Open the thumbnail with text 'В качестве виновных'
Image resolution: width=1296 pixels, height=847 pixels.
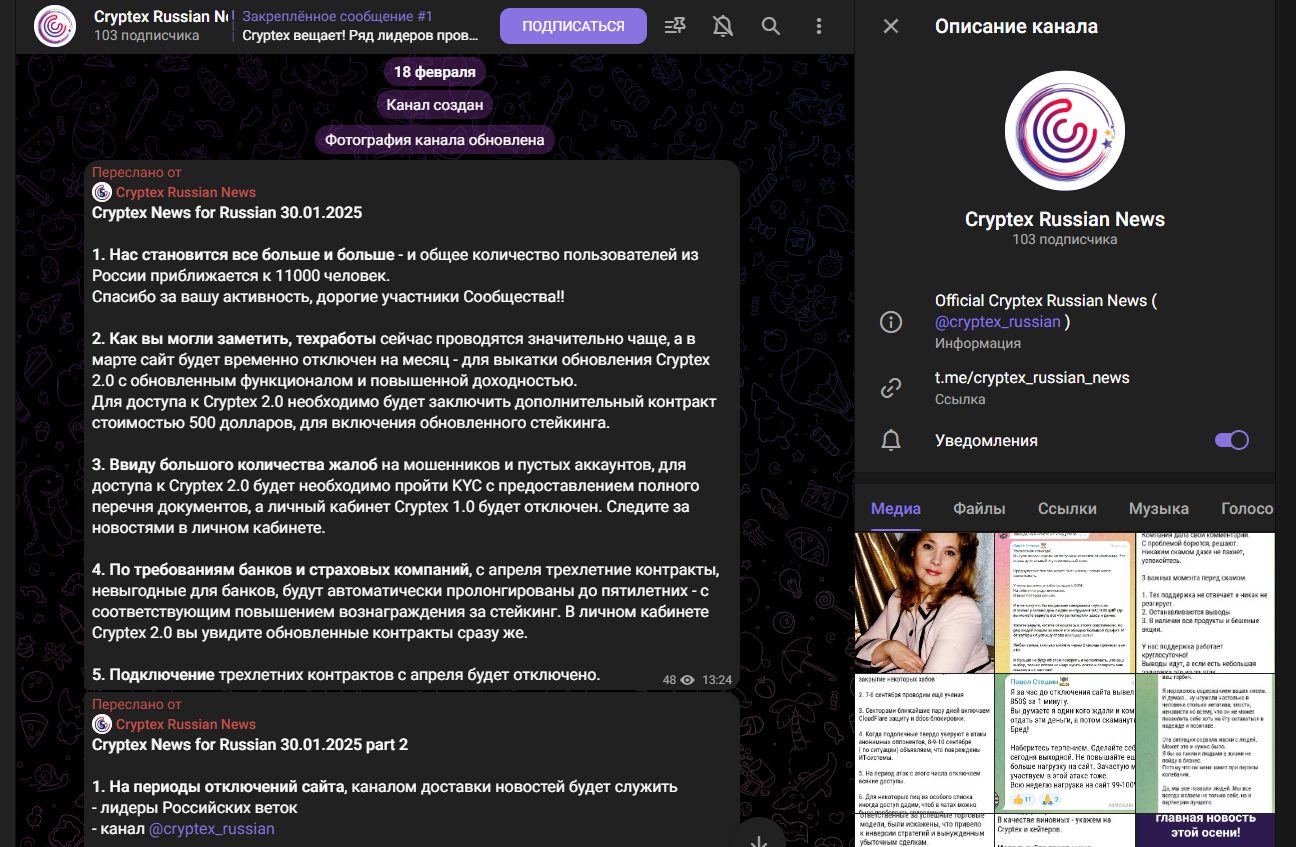[1065, 830]
